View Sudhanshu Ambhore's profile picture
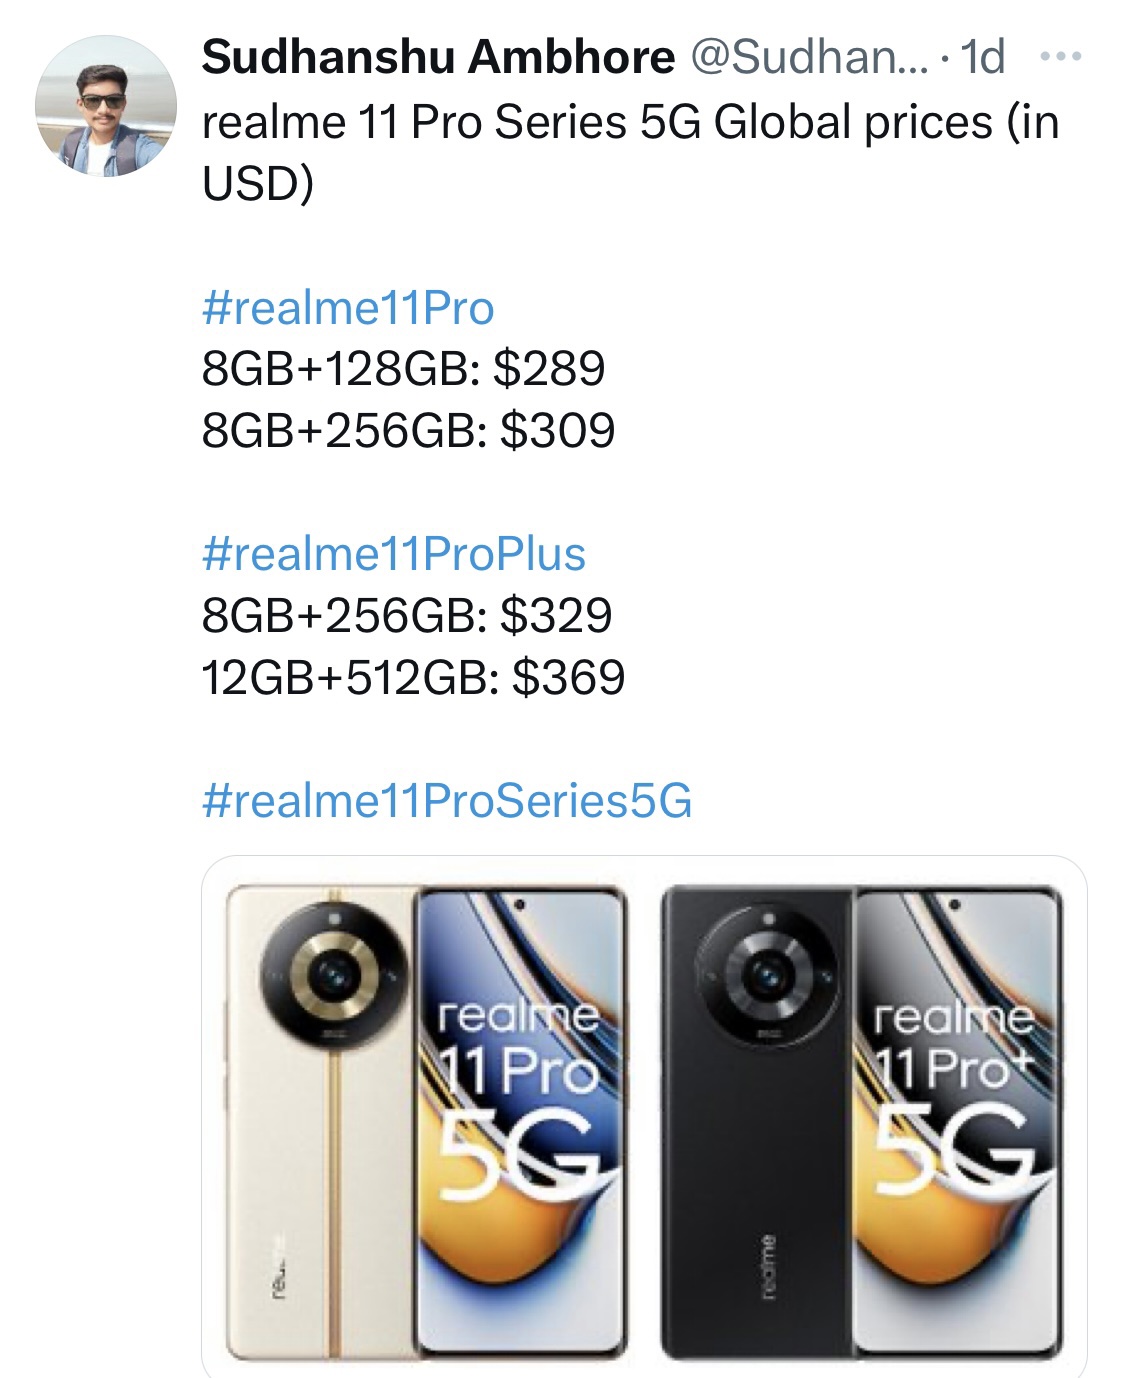The height and width of the screenshot is (1378, 1124). tap(106, 106)
